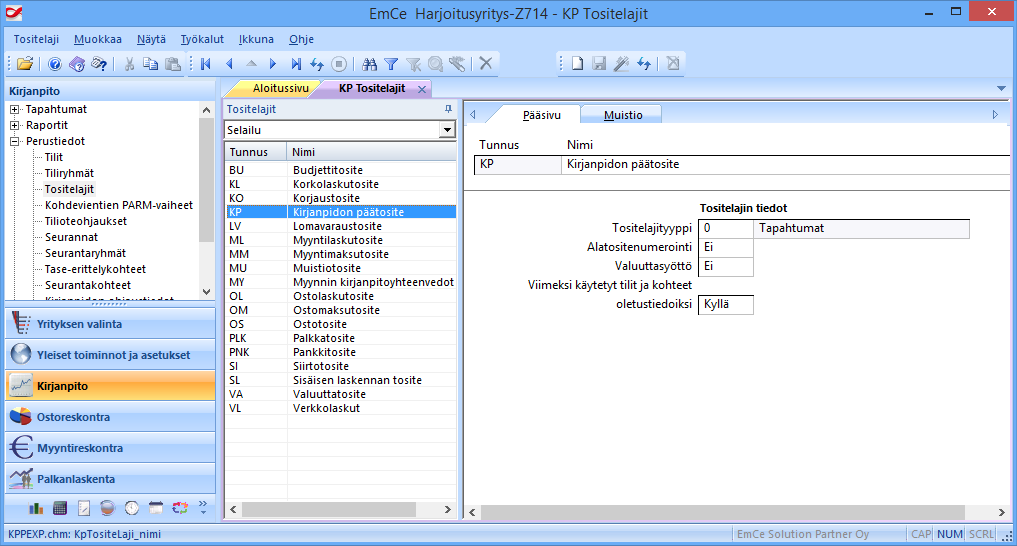
Task: Select Seurantakohteet in the tree
Action: pyautogui.click(x=88, y=285)
